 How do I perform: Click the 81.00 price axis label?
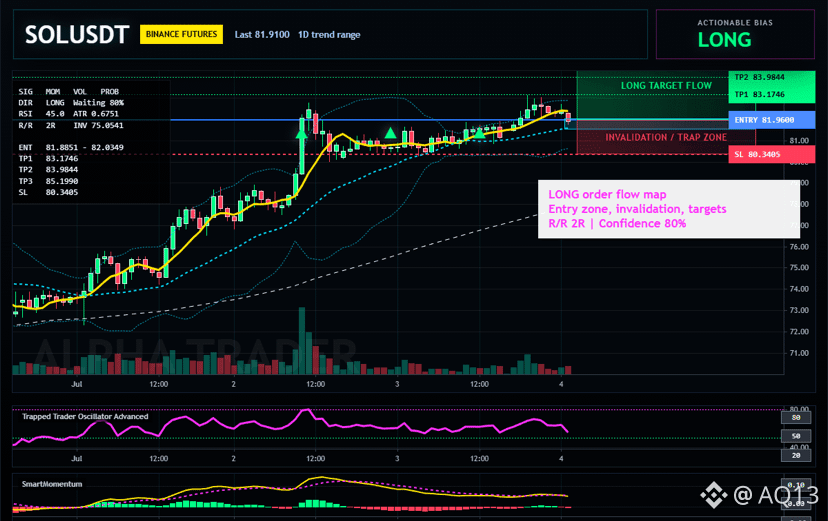coord(798,140)
